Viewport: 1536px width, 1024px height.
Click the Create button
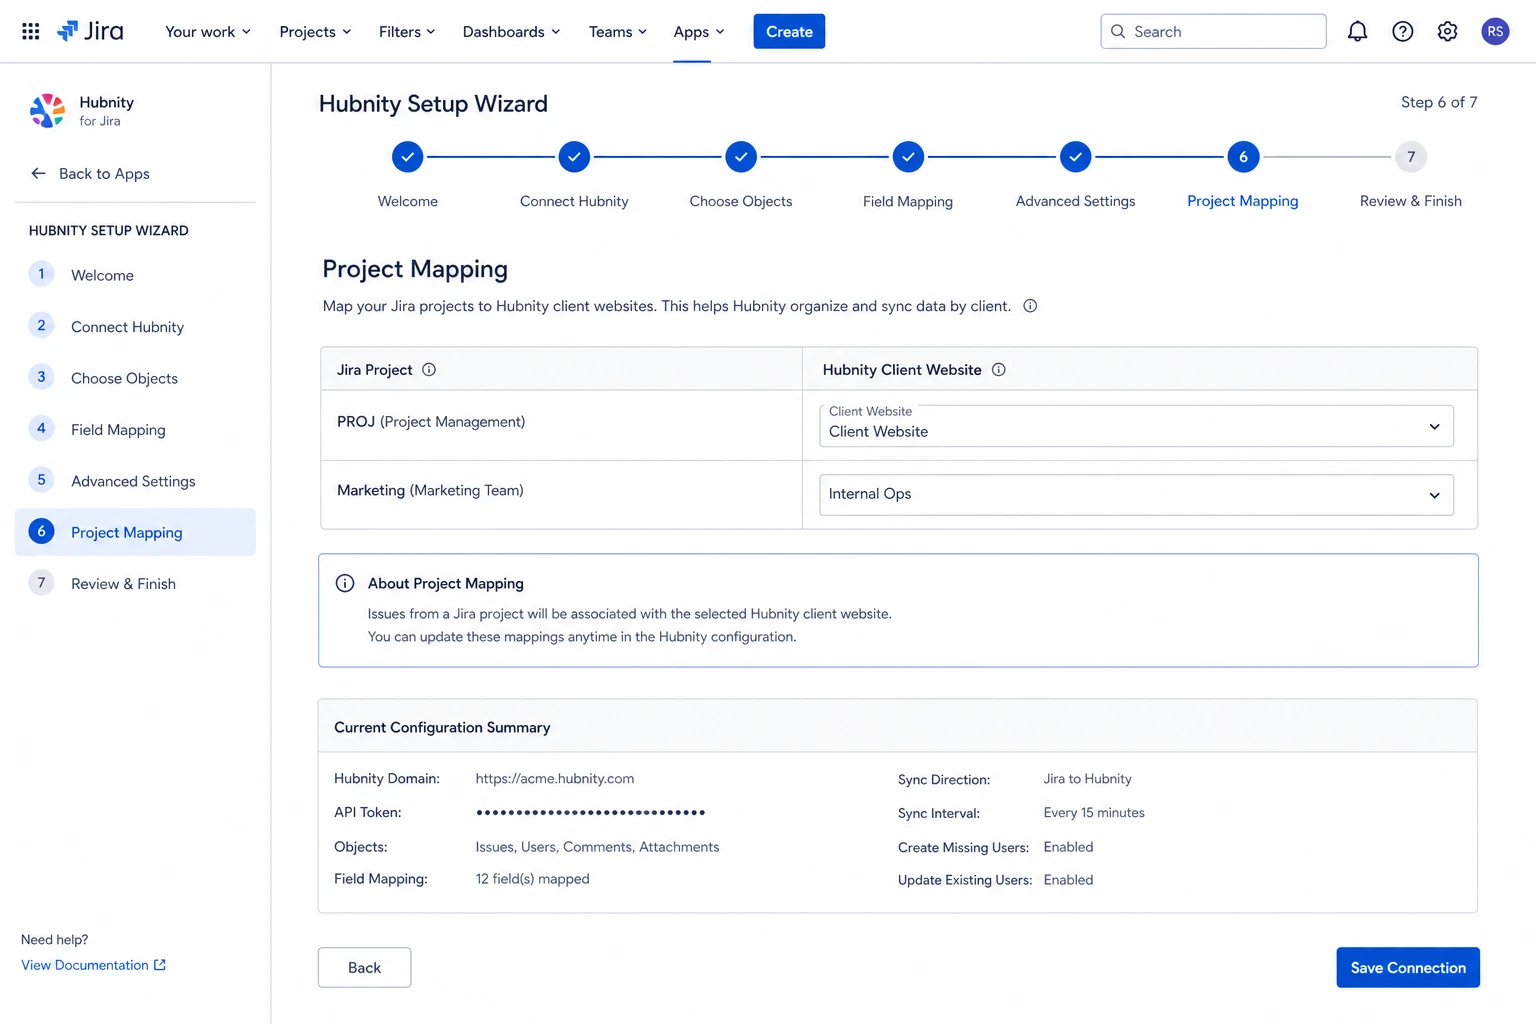[x=789, y=31]
